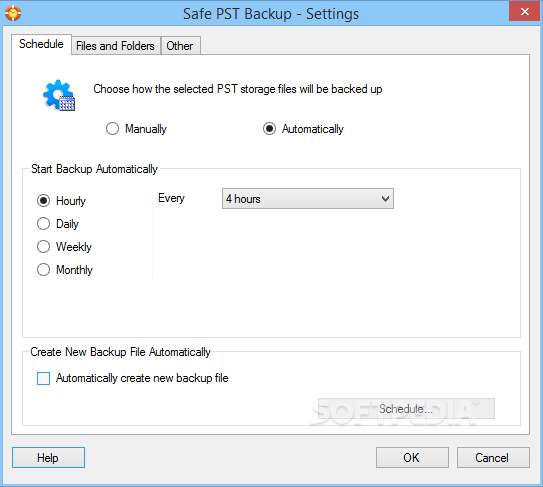Image resolution: width=543 pixels, height=487 pixels.
Task: Click the 'Start Backup Automatically' group label
Action: (94, 169)
